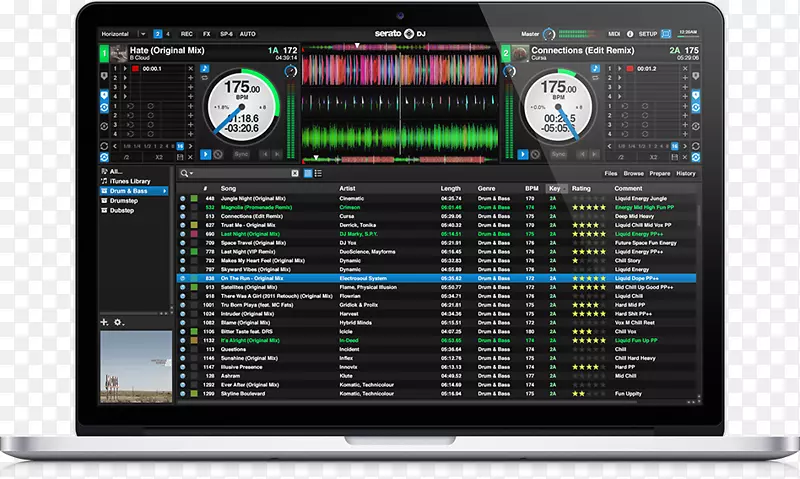
Task: Add a new crate with plus icon
Action: click(104, 322)
